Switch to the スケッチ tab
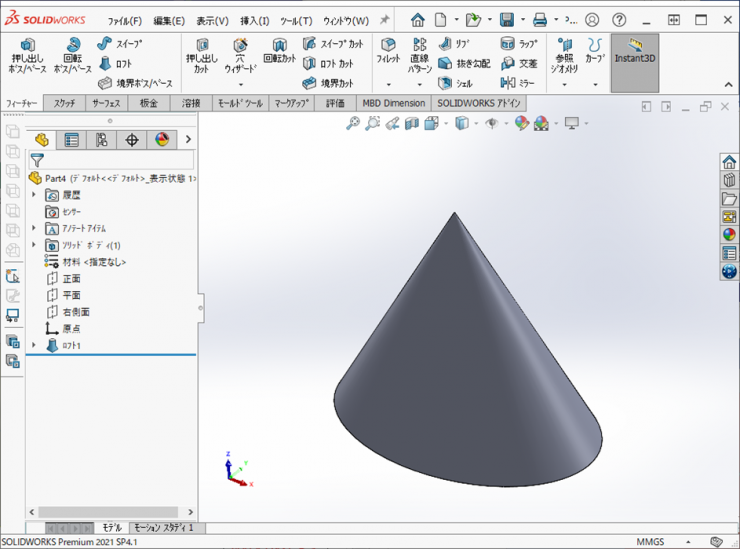Image resolution: width=740 pixels, height=549 pixels. (64, 103)
